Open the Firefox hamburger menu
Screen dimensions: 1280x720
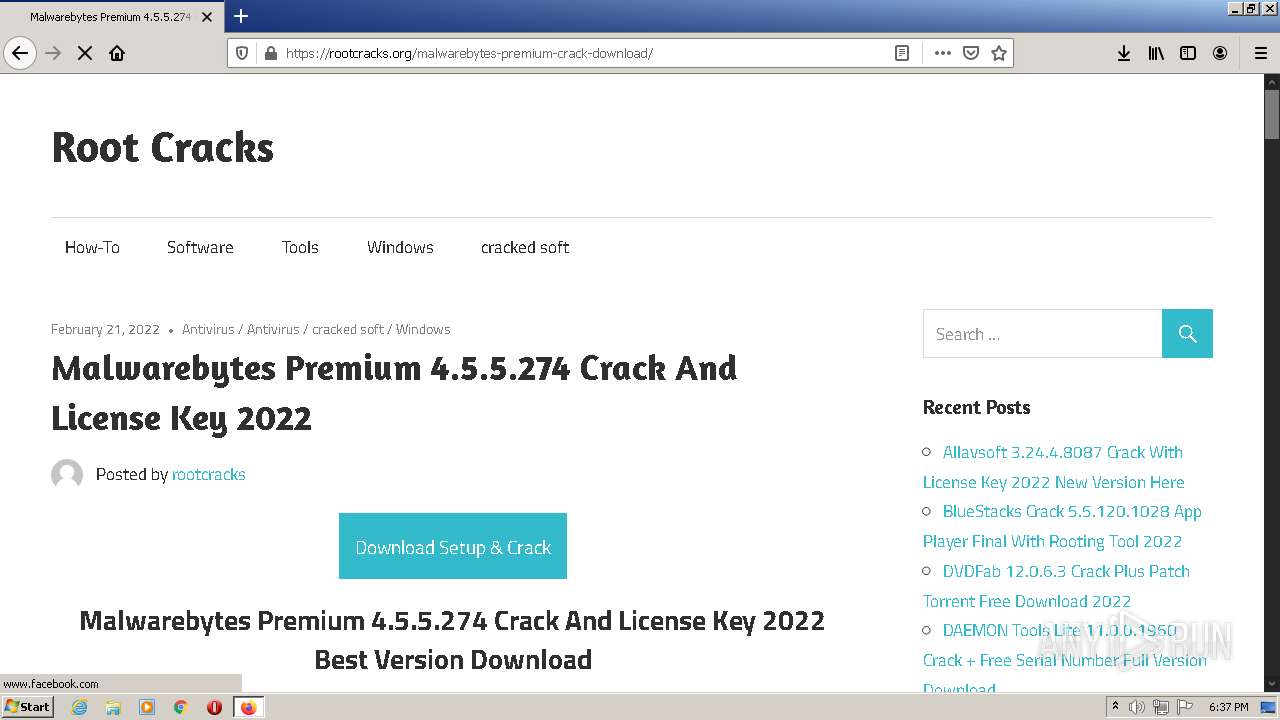coord(1260,53)
